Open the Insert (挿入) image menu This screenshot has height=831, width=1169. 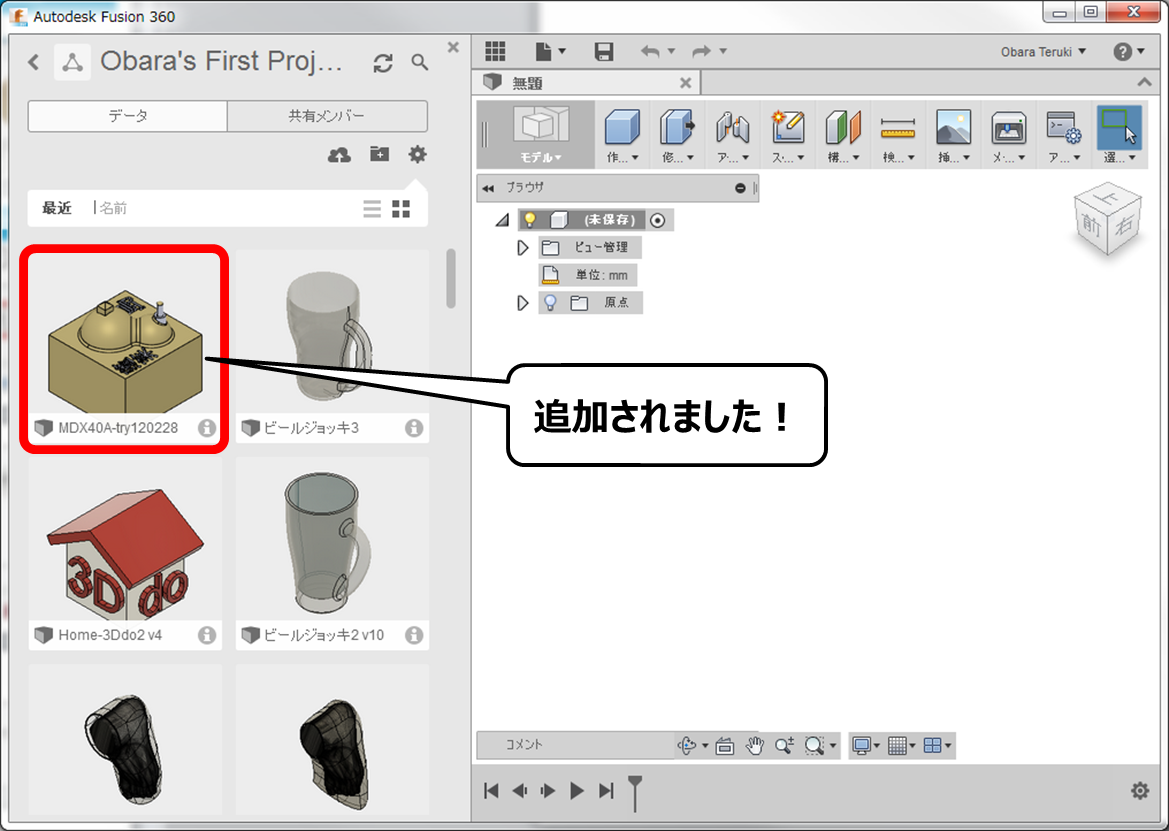point(954,135)
